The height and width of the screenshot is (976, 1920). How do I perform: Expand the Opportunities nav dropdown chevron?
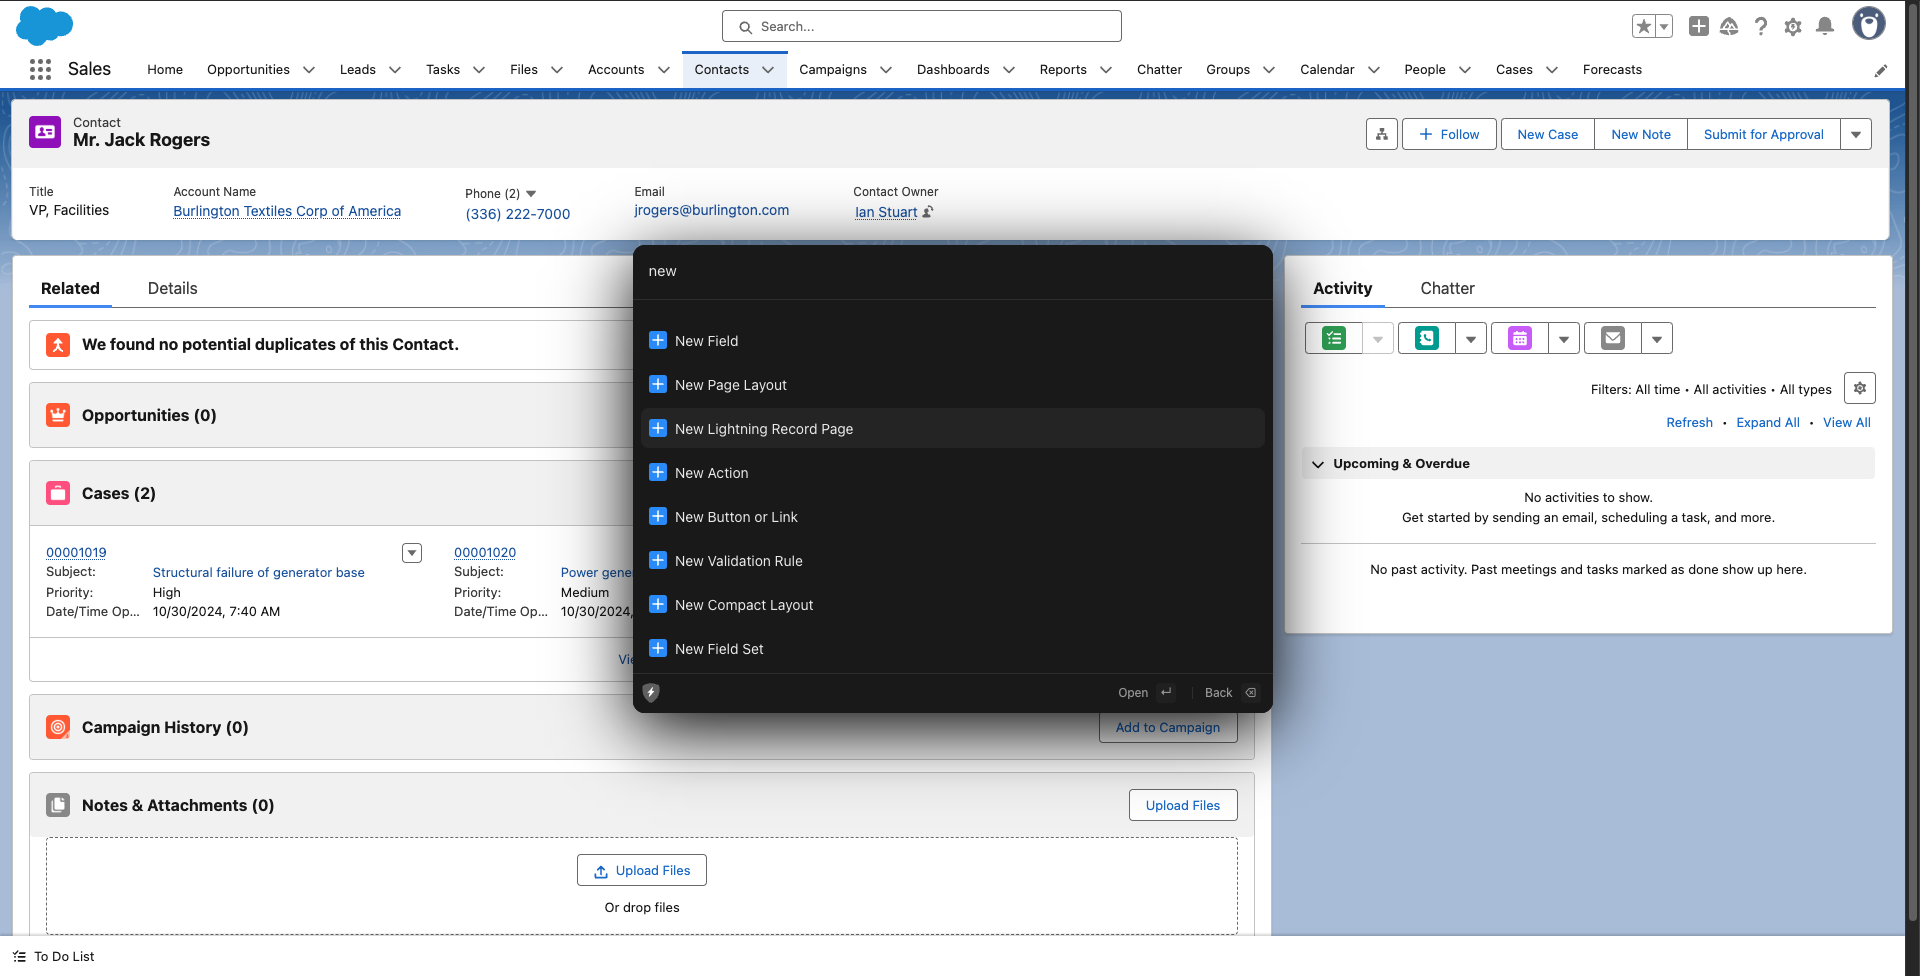click(x=309, y=70)
